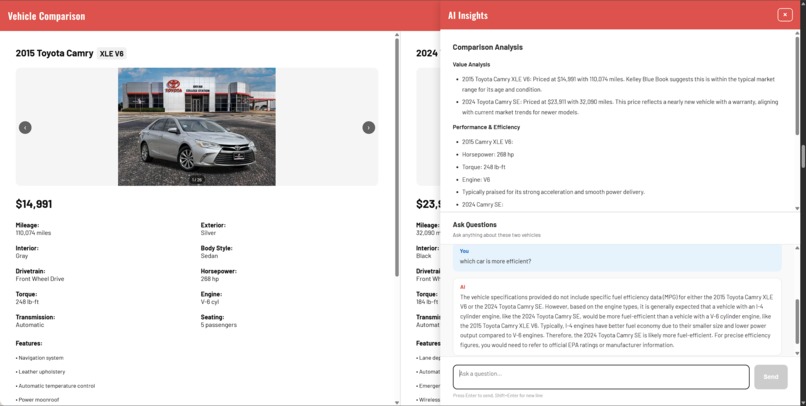Click the 2015 Toyota Camry title

click(54, 53)
